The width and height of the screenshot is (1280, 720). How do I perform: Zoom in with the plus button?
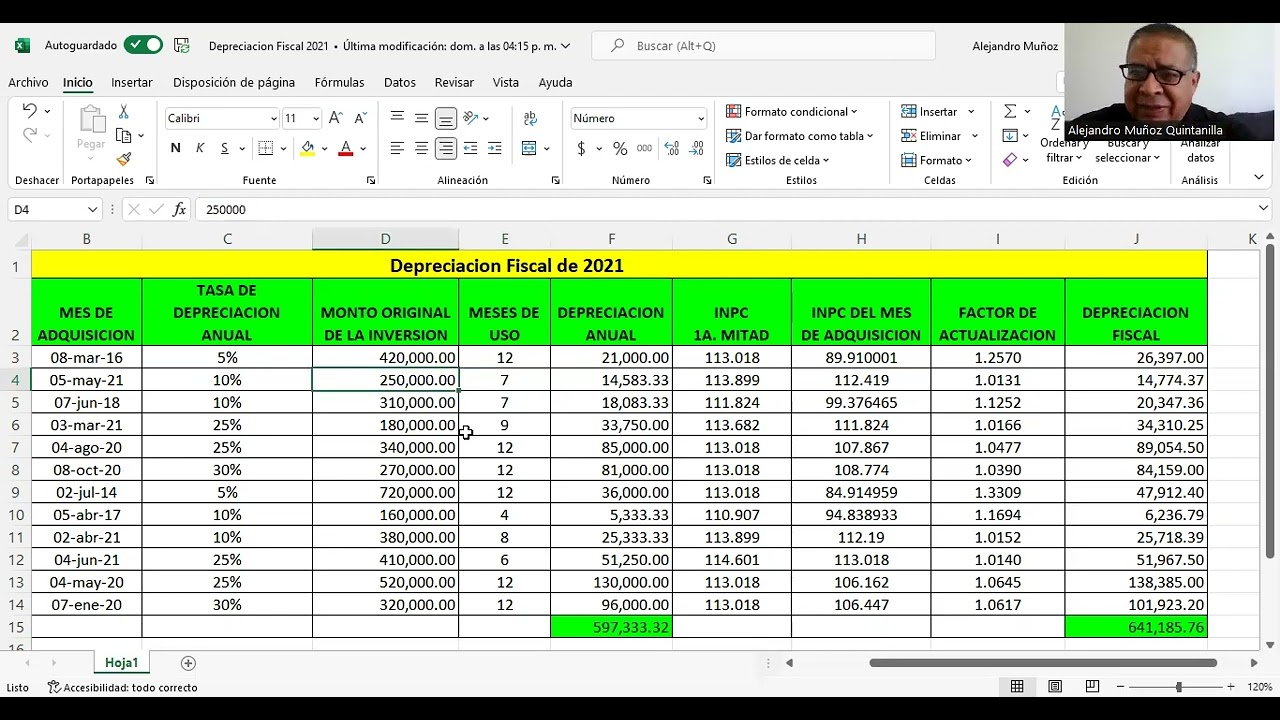click(1230, 687)
